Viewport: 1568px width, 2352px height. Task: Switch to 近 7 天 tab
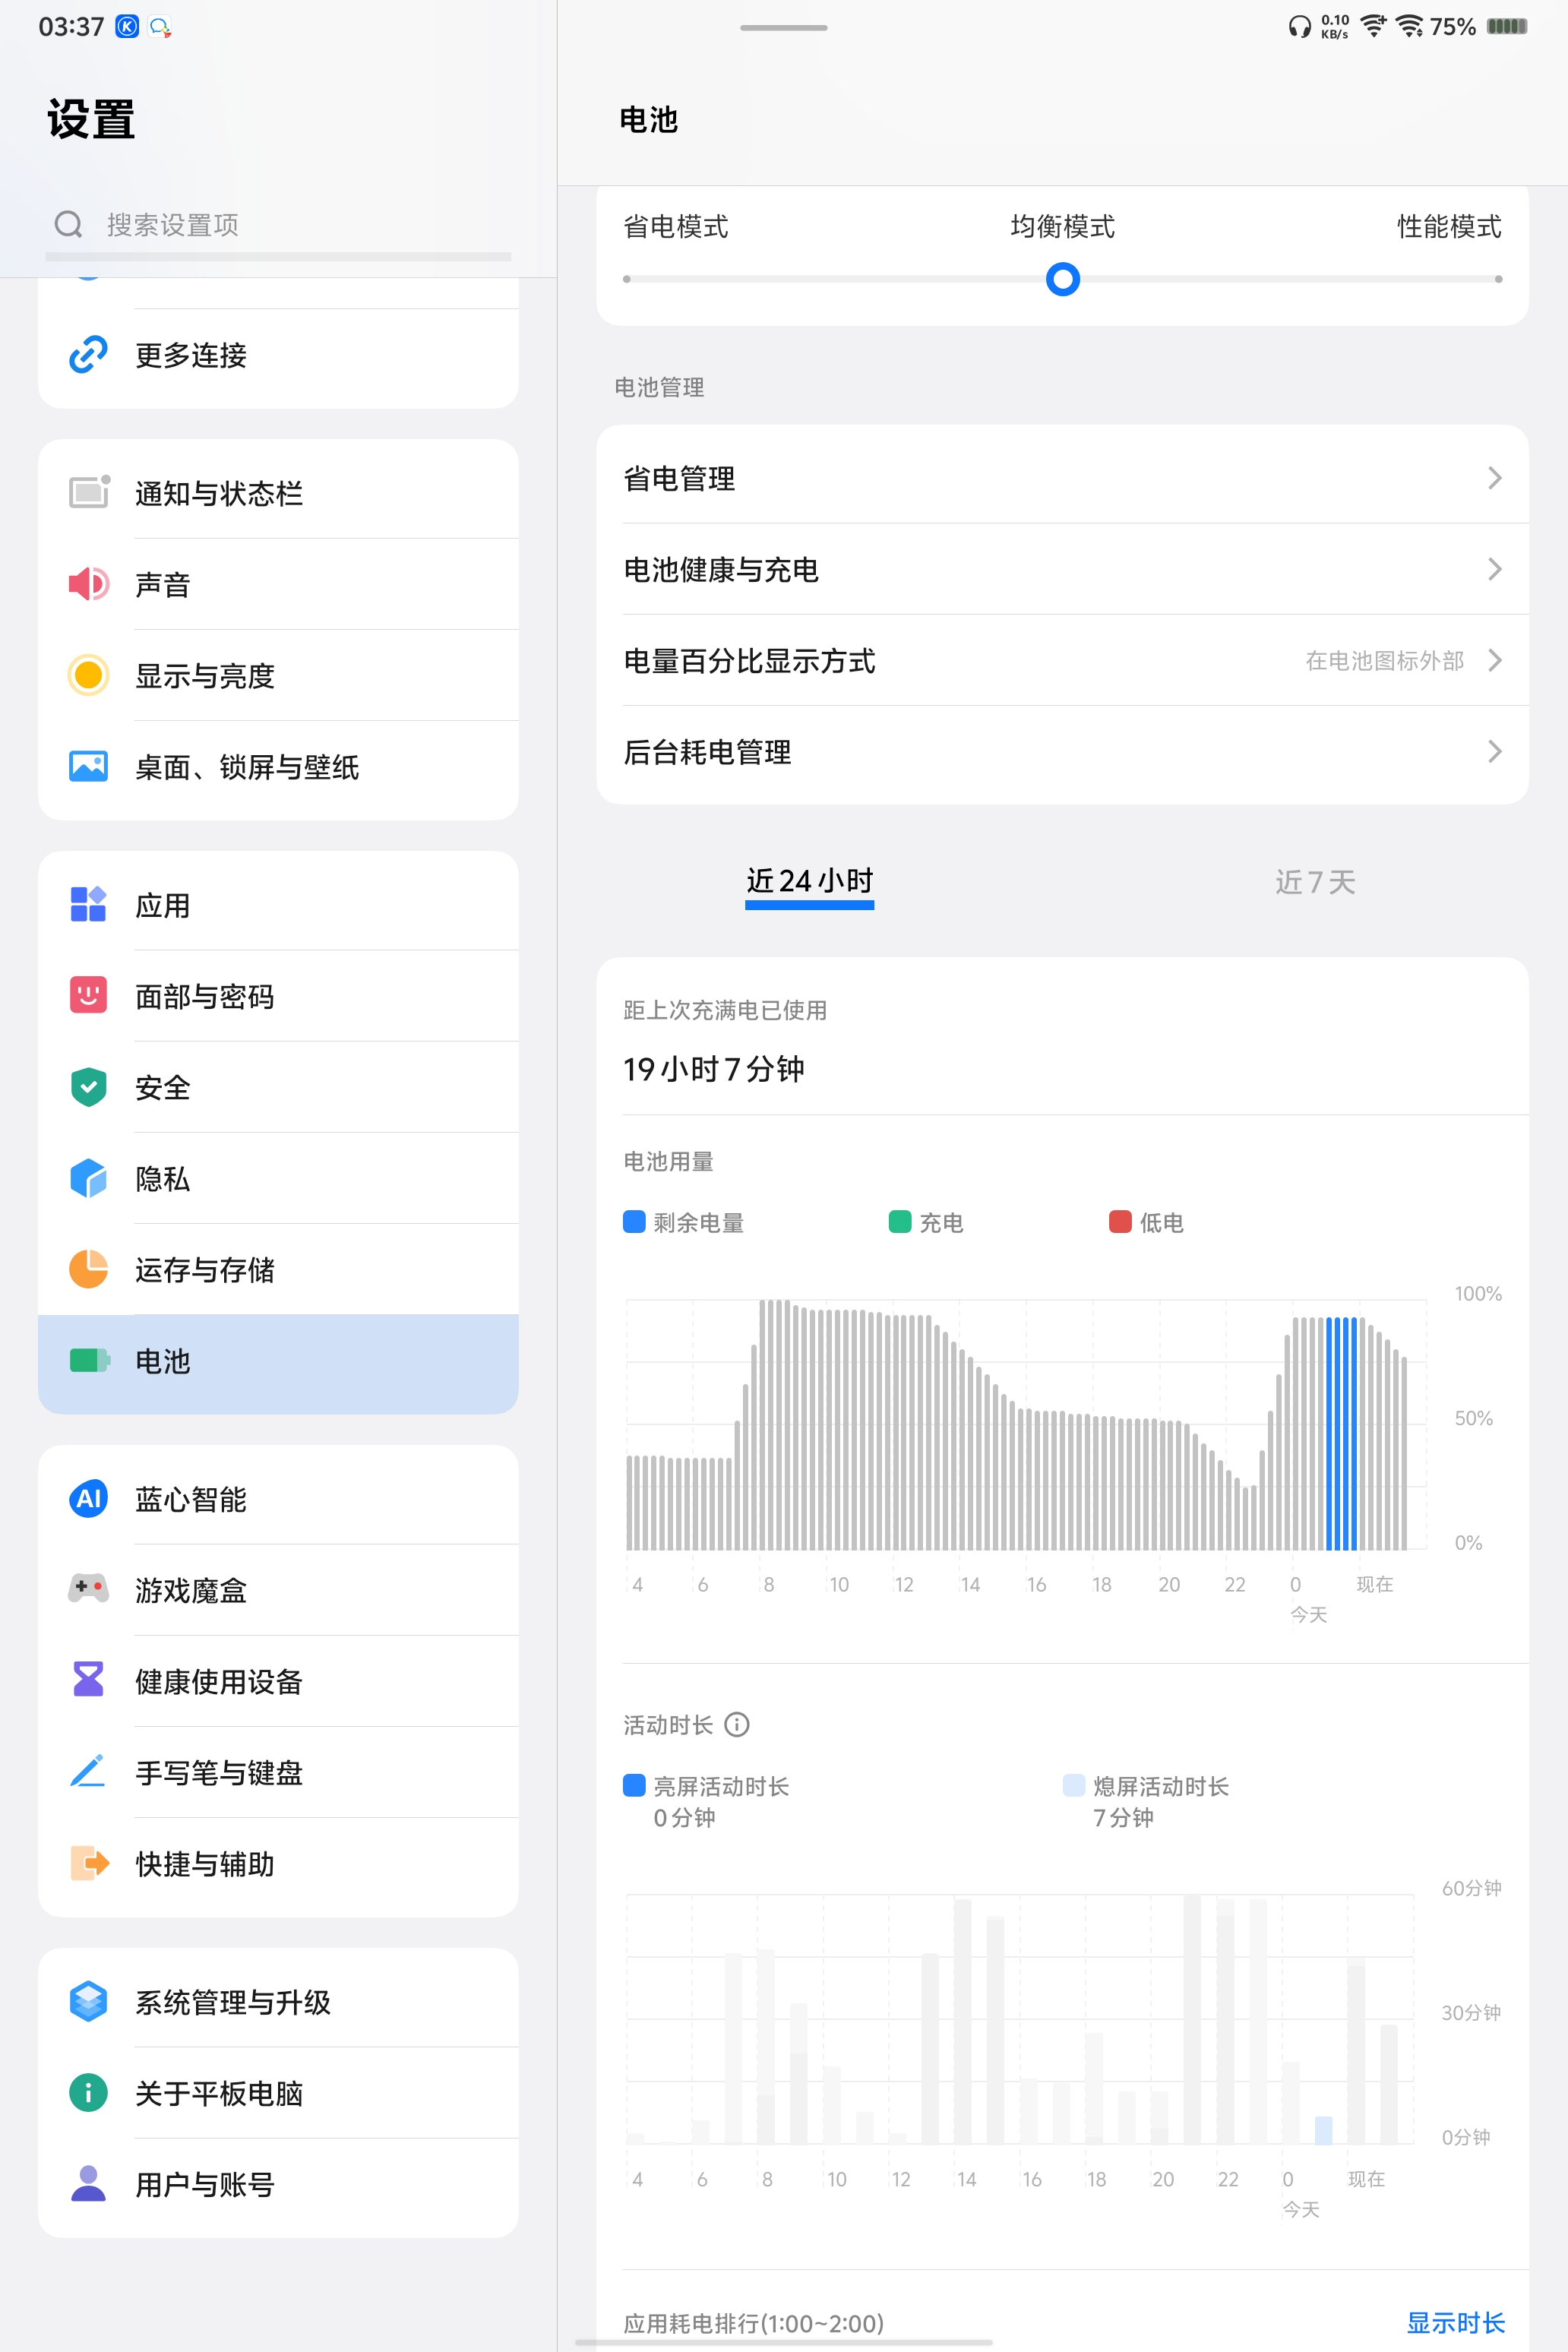pos(1315,881)
